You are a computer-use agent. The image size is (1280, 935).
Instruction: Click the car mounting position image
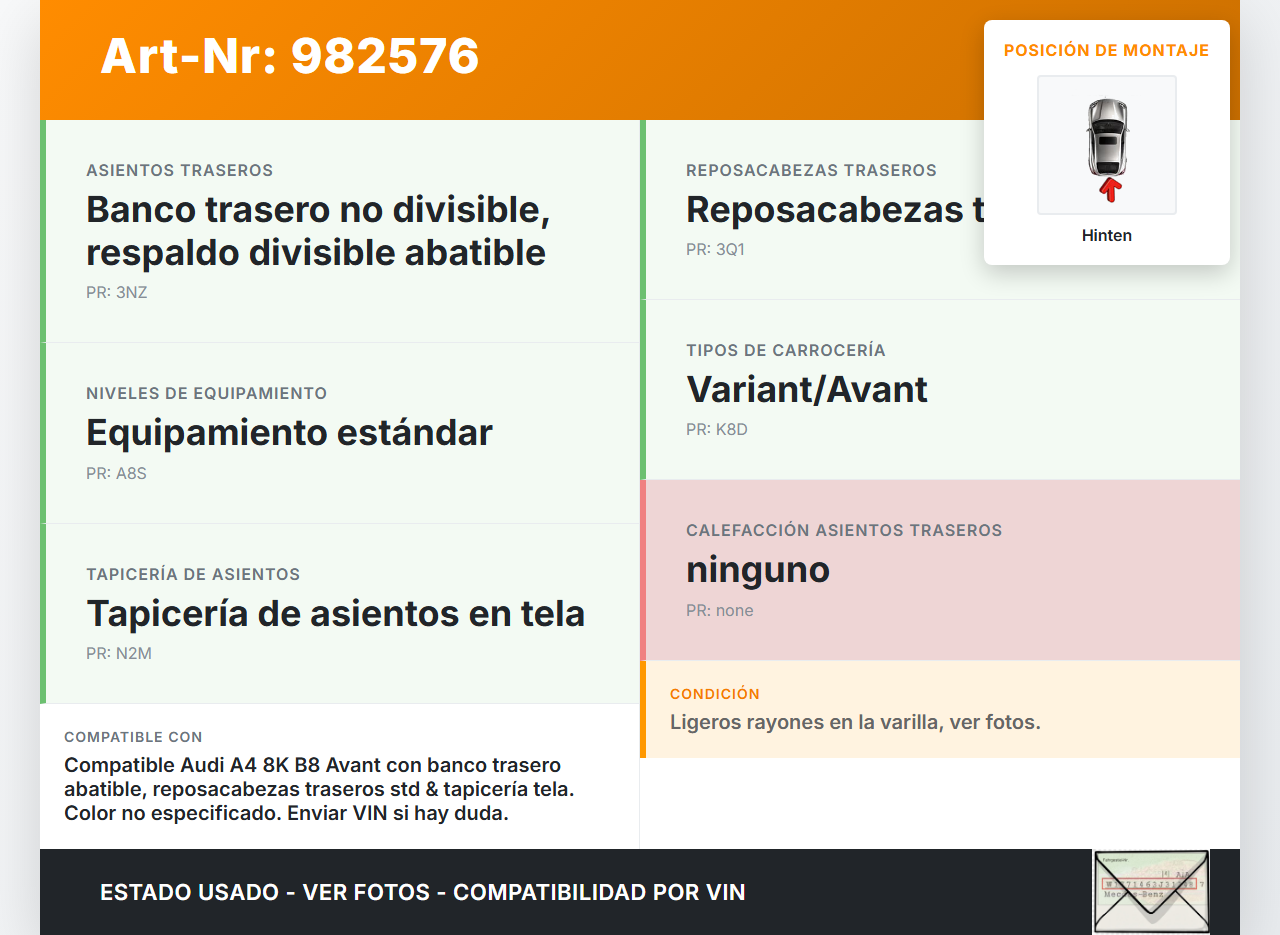coord(1107,145)
